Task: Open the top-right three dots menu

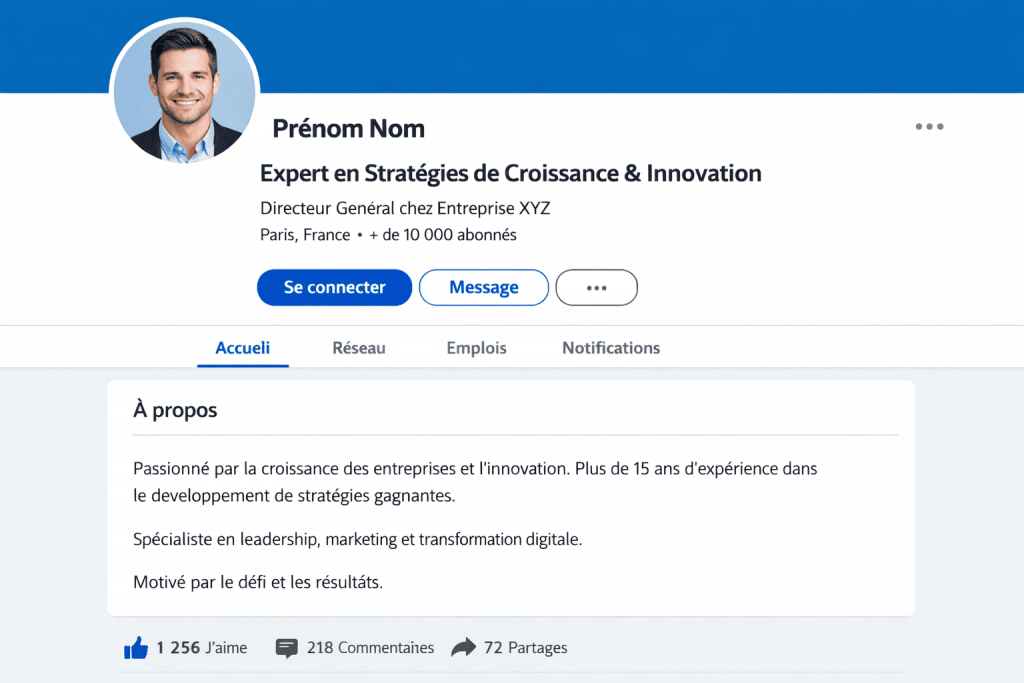Action: click(x=929, y=127)
